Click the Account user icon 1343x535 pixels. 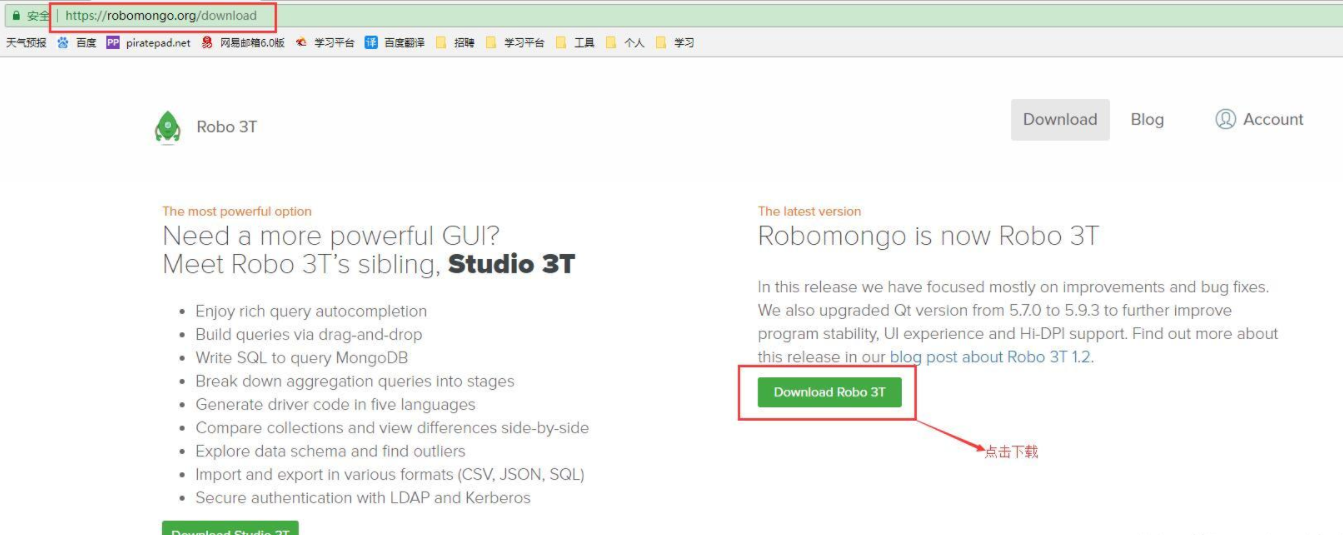(1225, 119)
